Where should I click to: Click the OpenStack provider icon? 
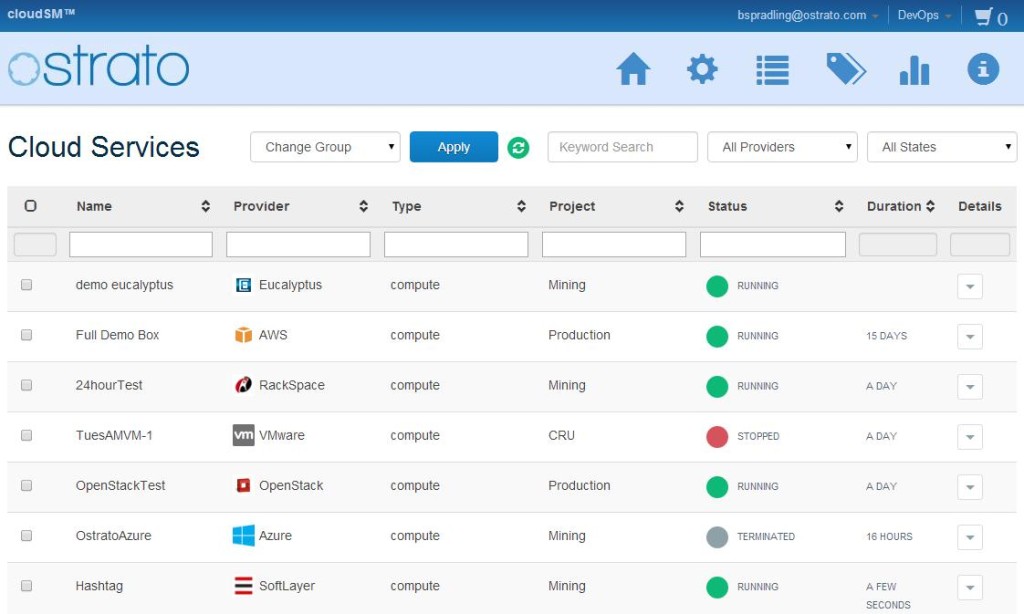click(x=243, y=485)
